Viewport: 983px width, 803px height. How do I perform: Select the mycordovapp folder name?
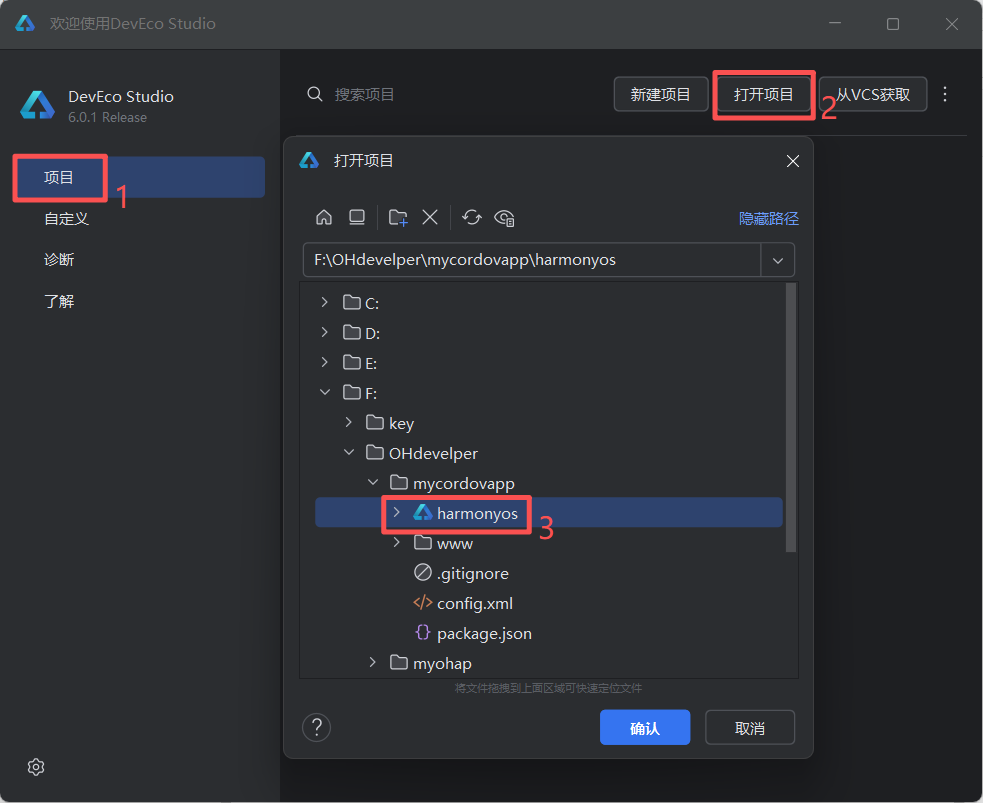tap(464, 484)
